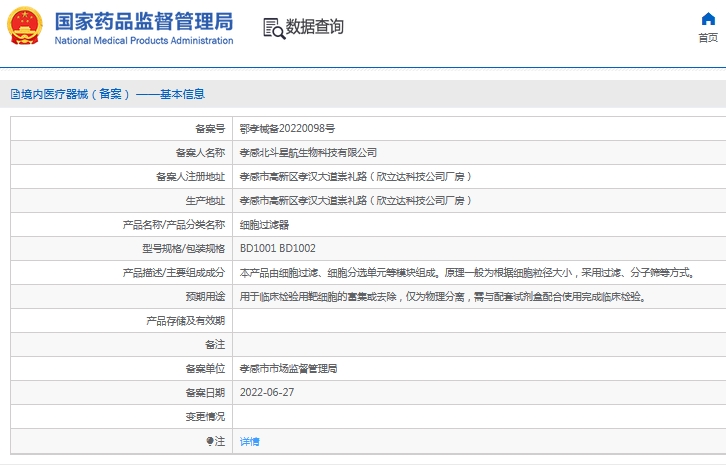The height and width of the screenshot is (465, 726).
Task: Click the 国家药品监督管理局 site title
Action: tap(144, 21)
